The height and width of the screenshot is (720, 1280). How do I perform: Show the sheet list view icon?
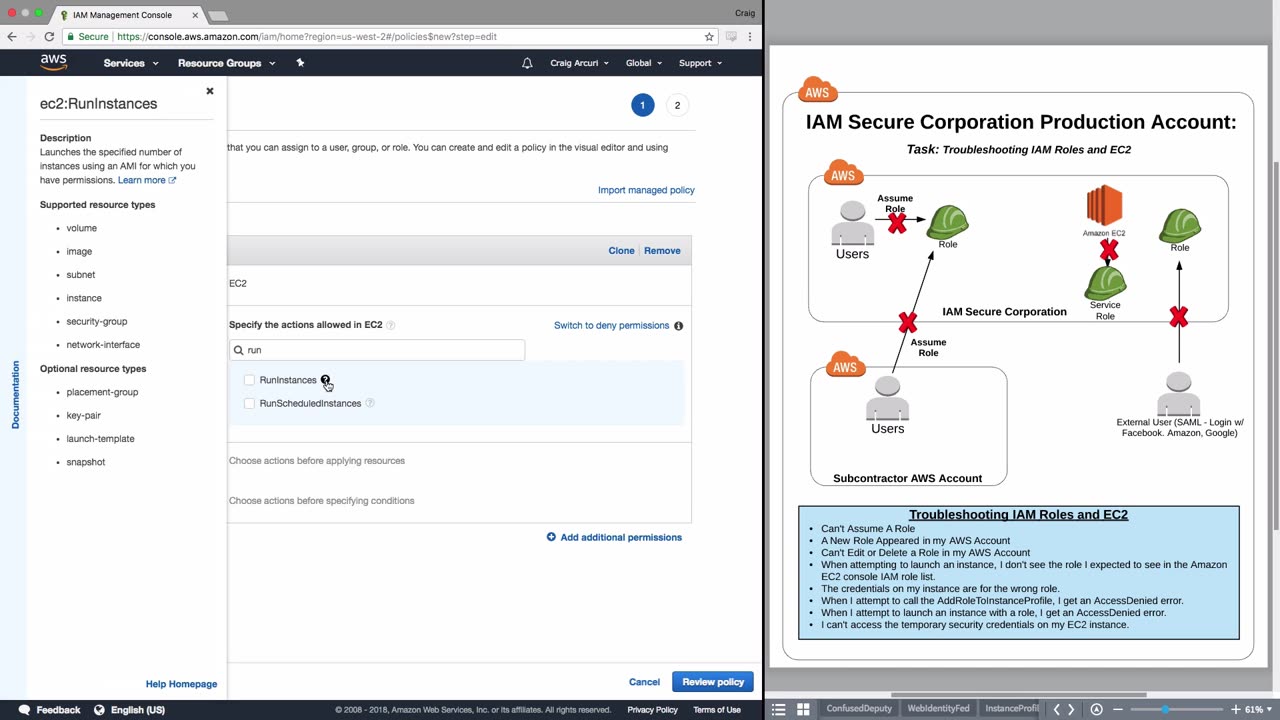click(779, 709)
